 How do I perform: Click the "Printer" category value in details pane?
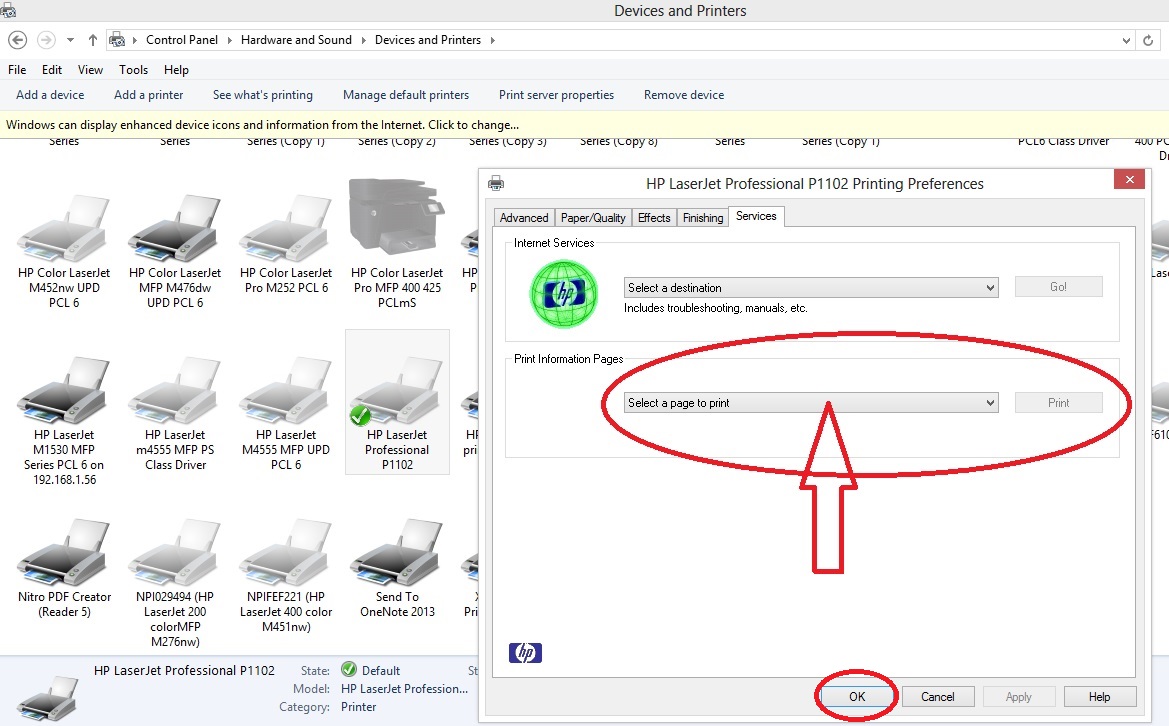coord(359,707)
